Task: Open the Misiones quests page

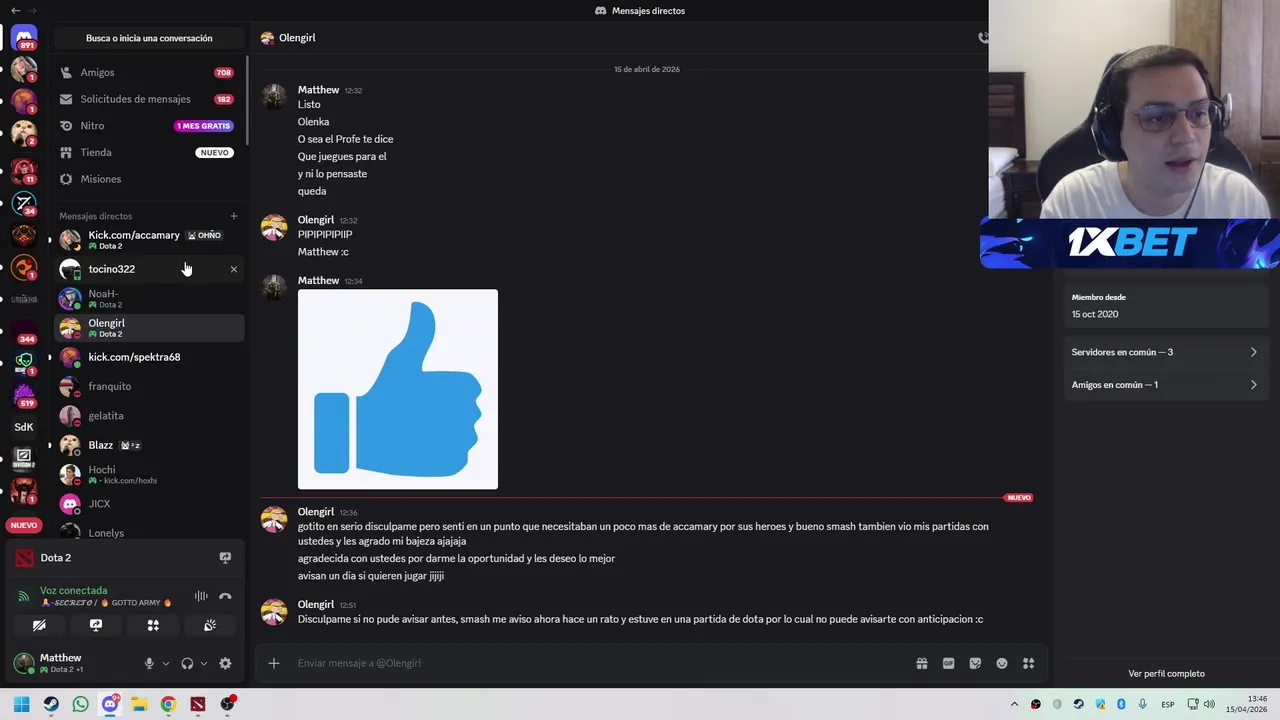Action: click(148, 179)
